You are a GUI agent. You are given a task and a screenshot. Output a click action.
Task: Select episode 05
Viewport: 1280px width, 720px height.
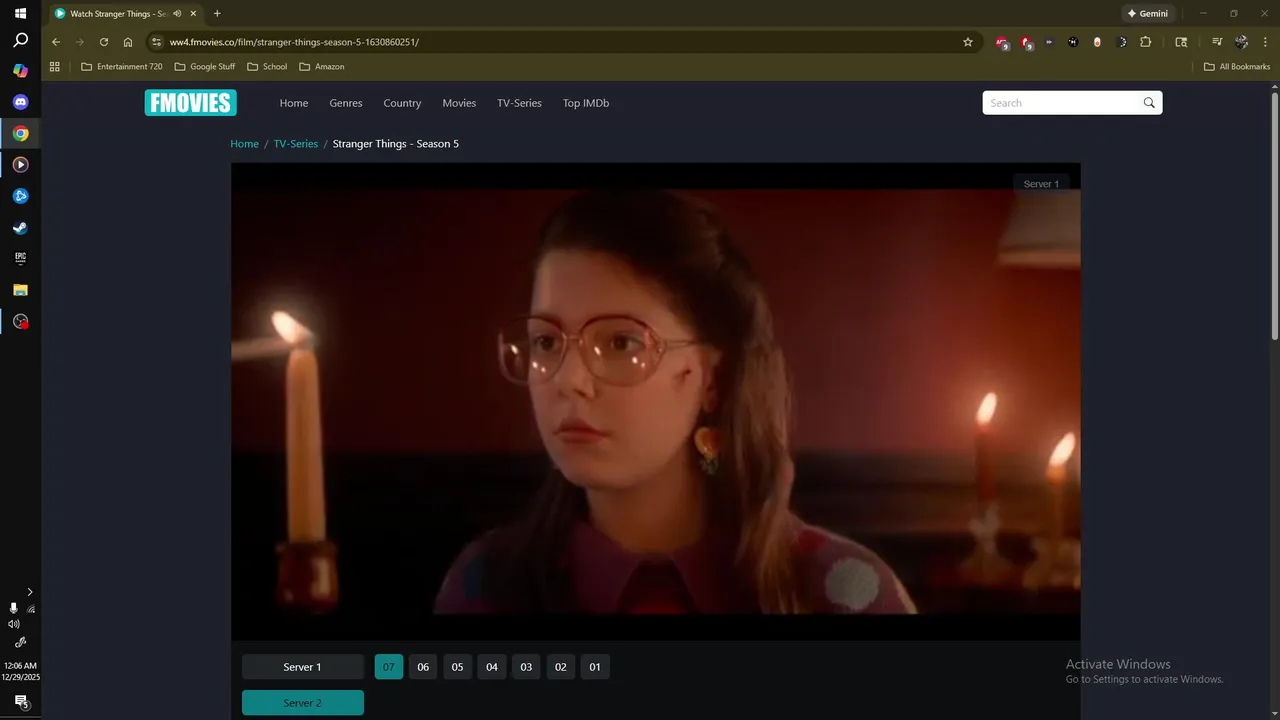pos(457,667)
